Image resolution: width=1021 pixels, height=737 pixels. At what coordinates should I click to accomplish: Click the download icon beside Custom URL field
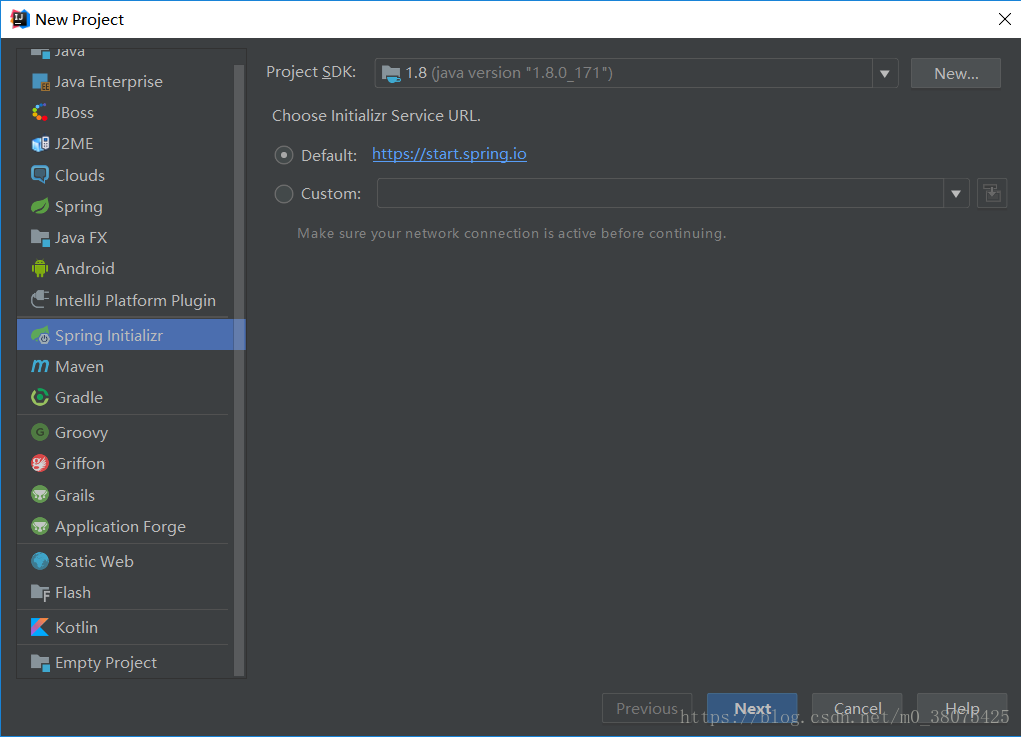tap(991, 192)
